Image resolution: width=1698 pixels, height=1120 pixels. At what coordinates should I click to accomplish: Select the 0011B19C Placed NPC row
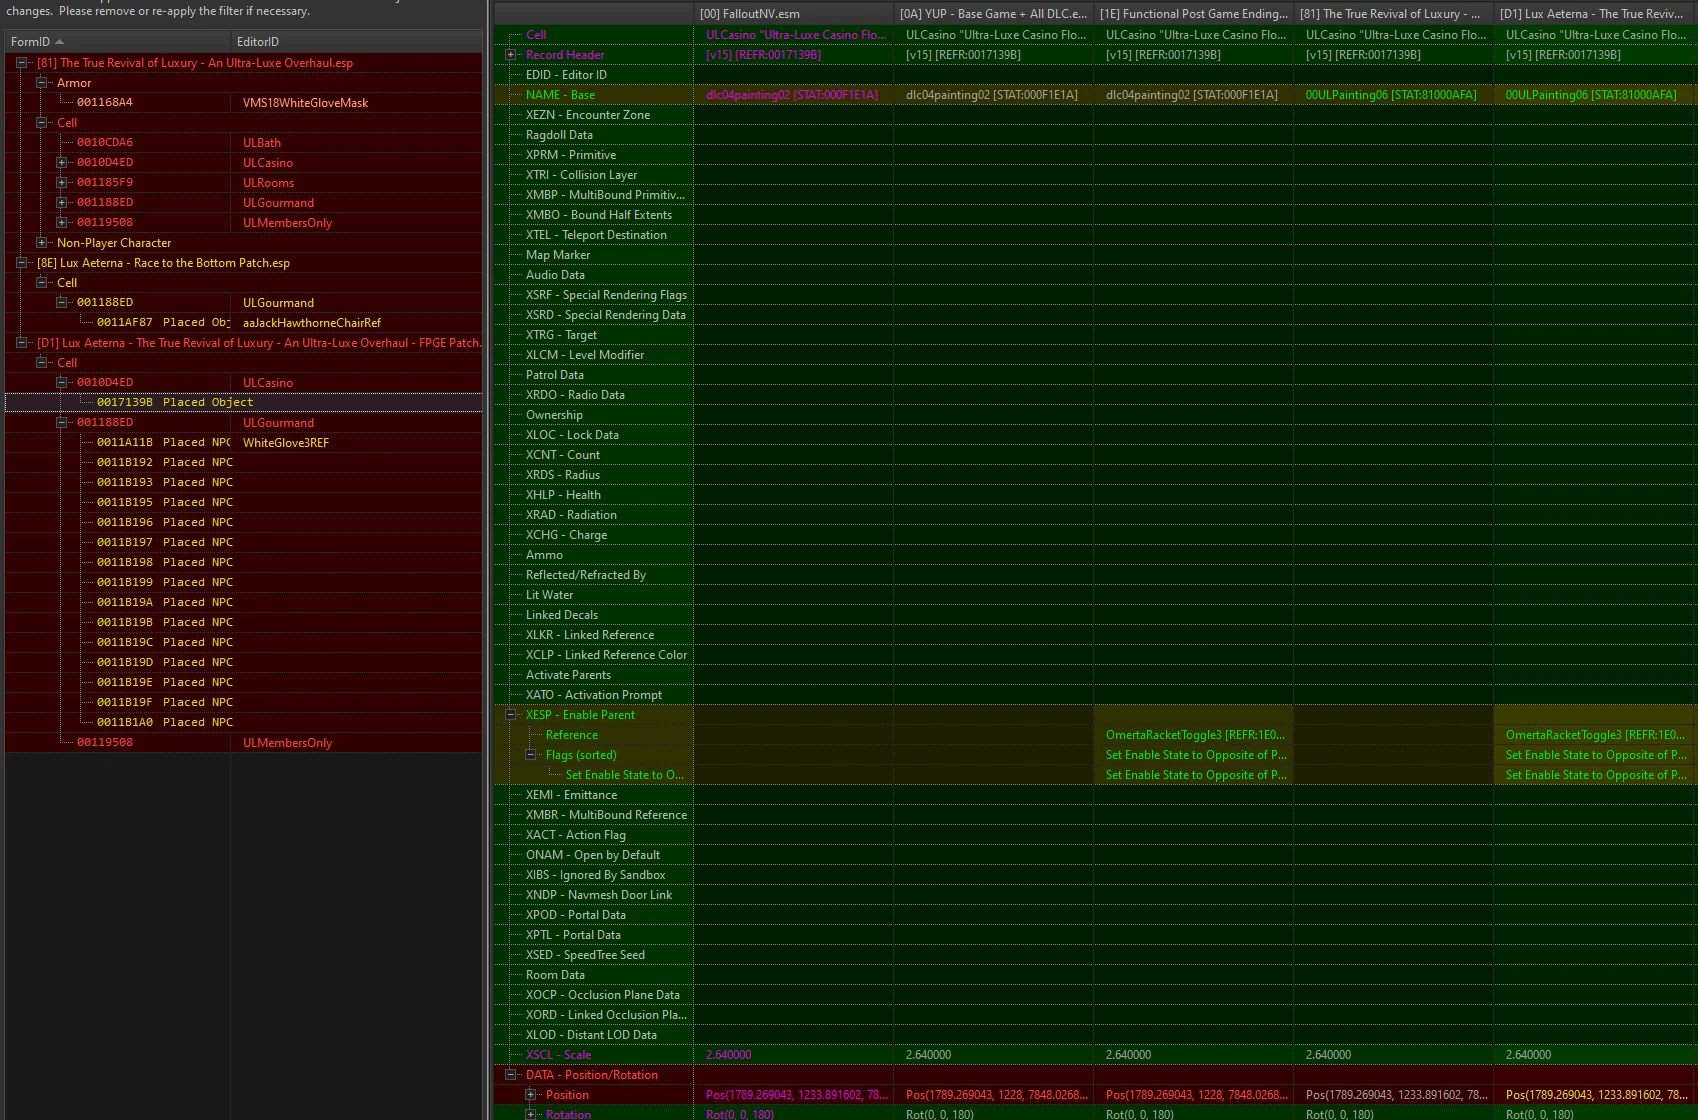click(244, 643)
